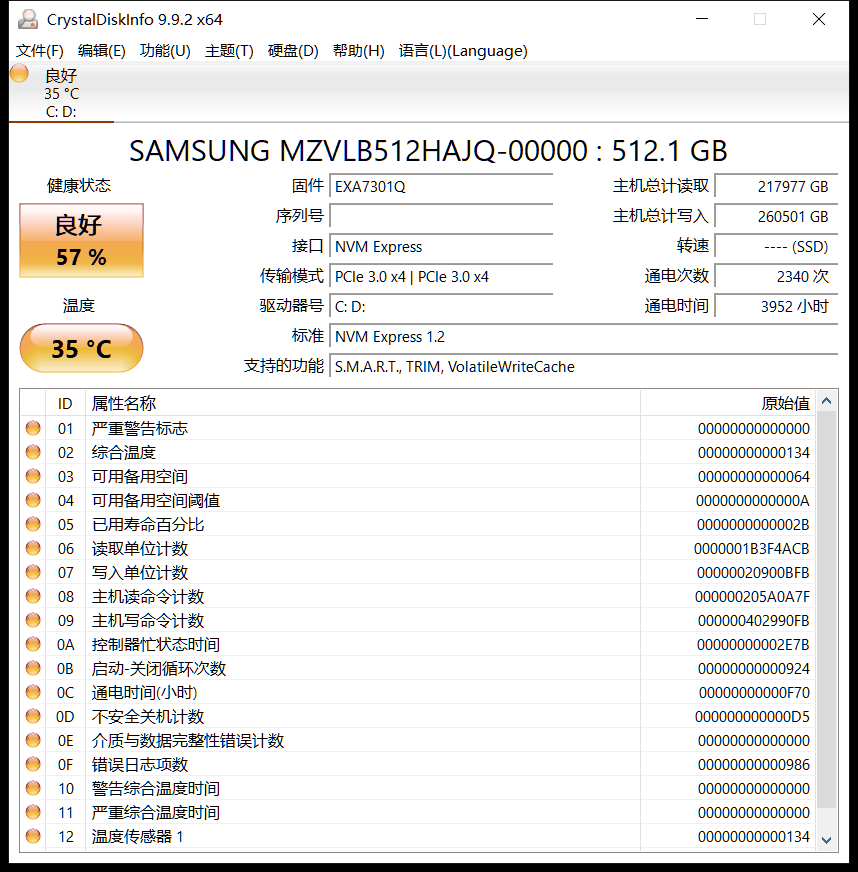Open the 编辑(E) menu
The image size is (858, 872).
(102, 51)
